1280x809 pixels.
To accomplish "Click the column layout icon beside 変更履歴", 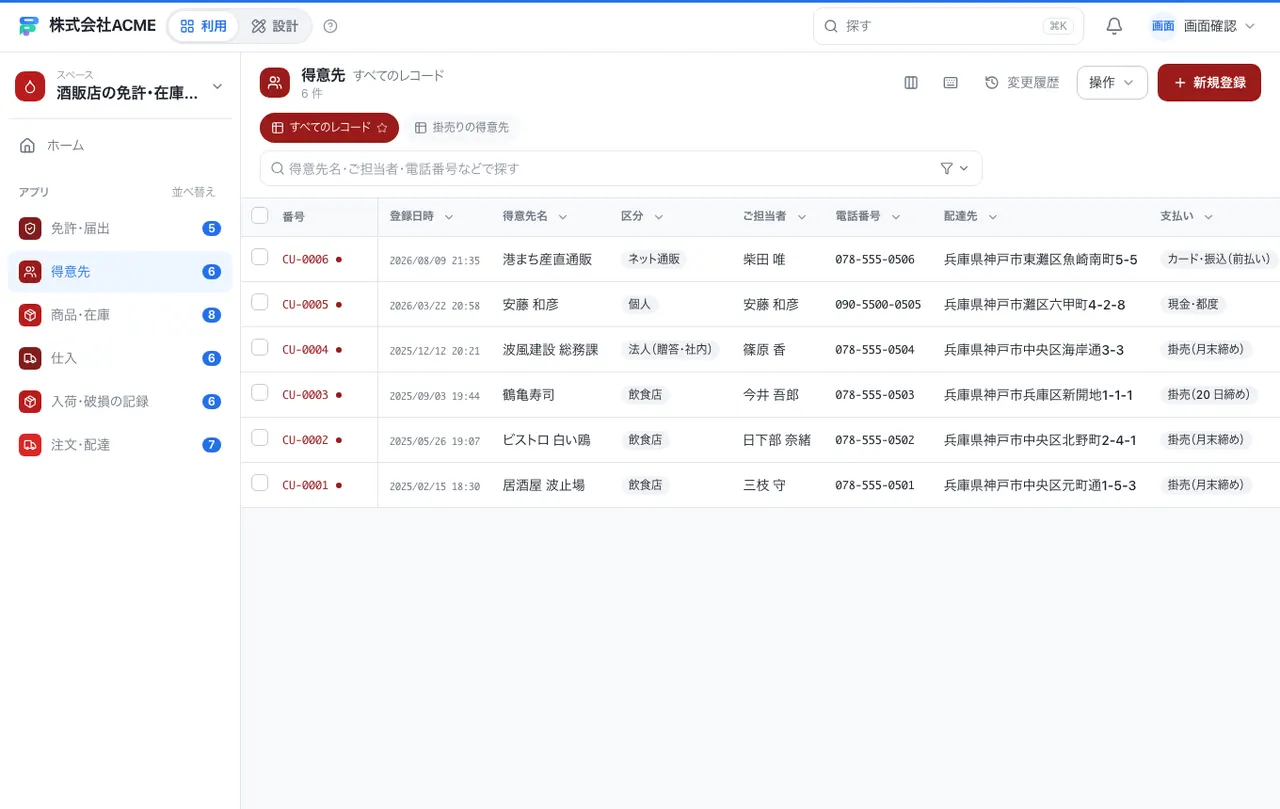I will tap(911, 83).
